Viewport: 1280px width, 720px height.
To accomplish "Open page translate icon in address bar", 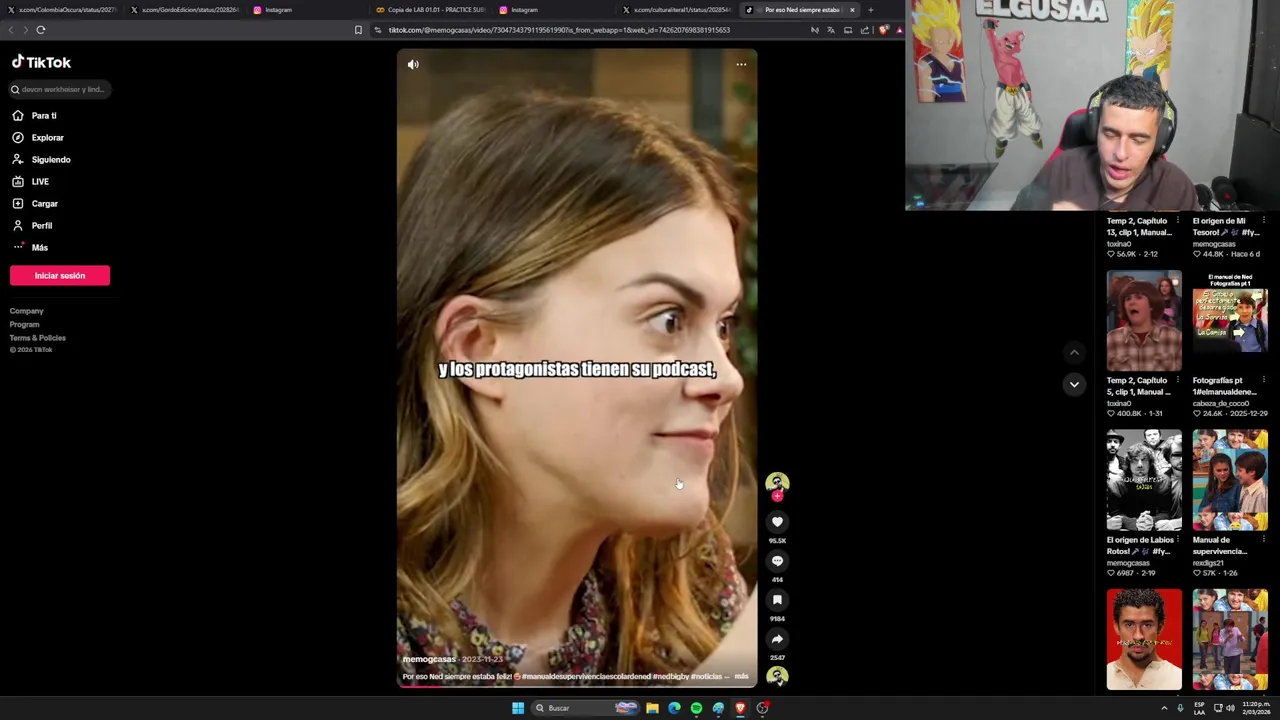I will point(831,30).
